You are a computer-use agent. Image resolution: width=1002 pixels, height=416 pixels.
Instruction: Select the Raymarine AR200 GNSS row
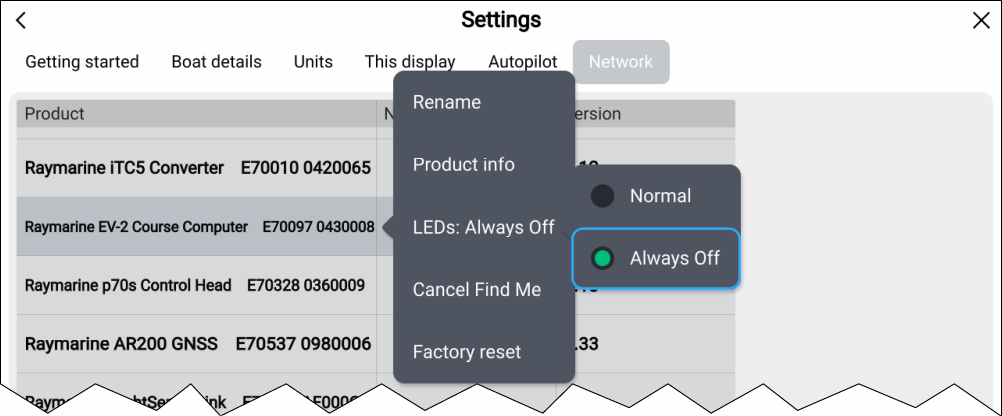tap(197, 344)
